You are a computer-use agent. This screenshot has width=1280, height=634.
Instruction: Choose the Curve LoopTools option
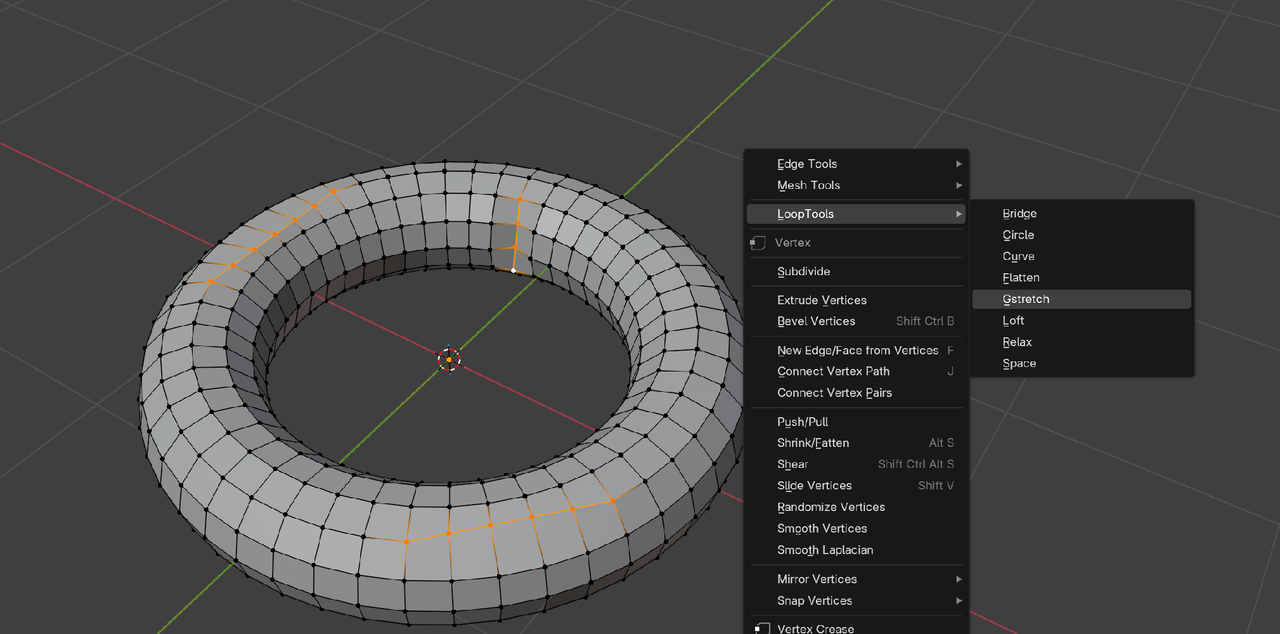point(1018,256)
